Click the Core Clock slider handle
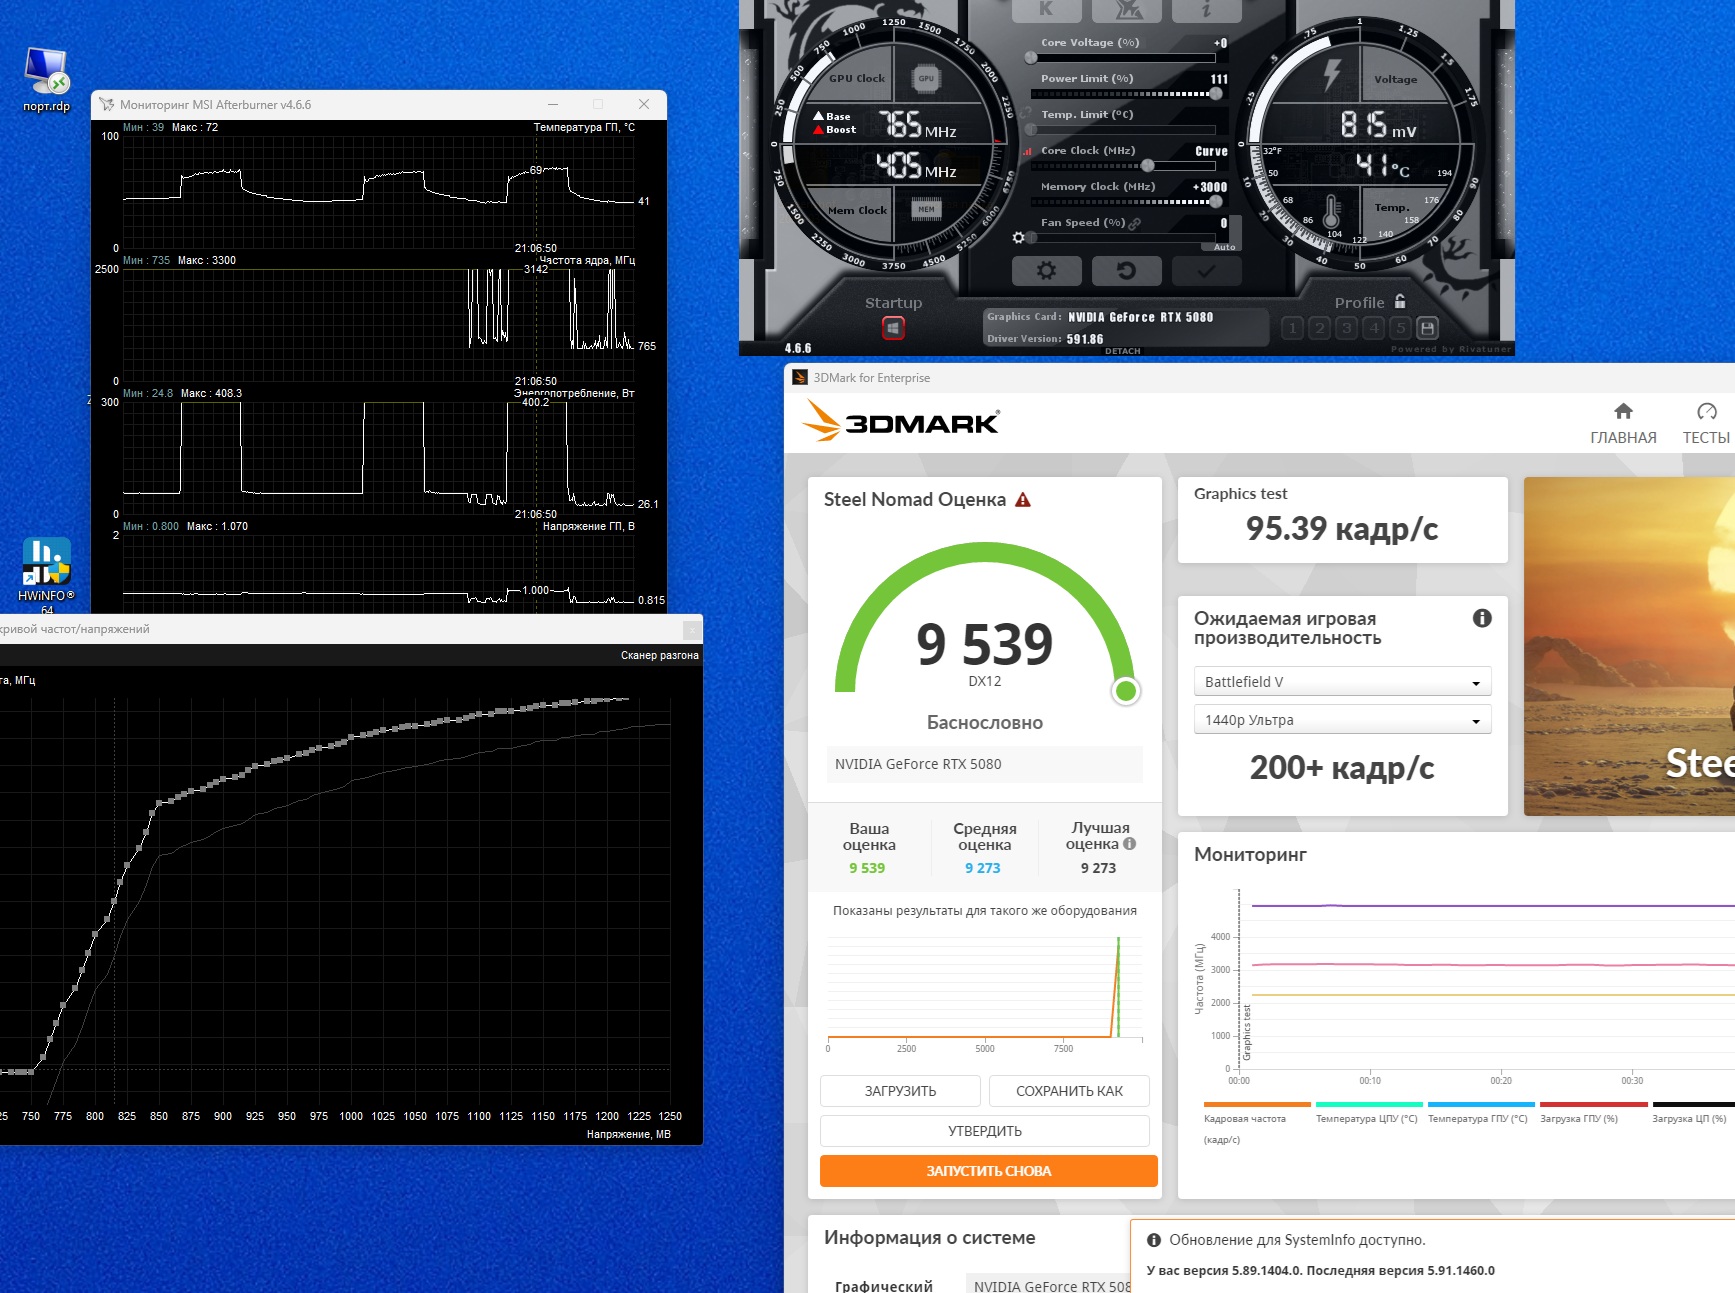The image size is (1735, 1293). point(1148,165)
